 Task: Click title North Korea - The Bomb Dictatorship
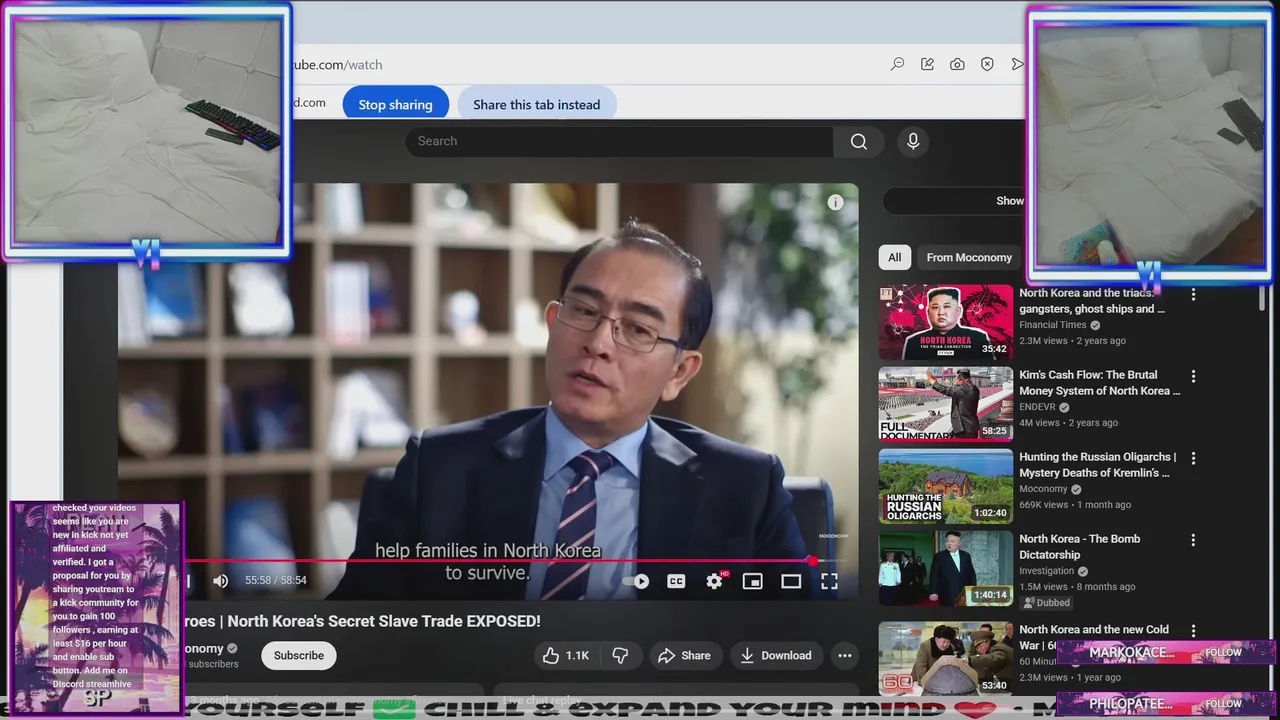(1080, 547)
